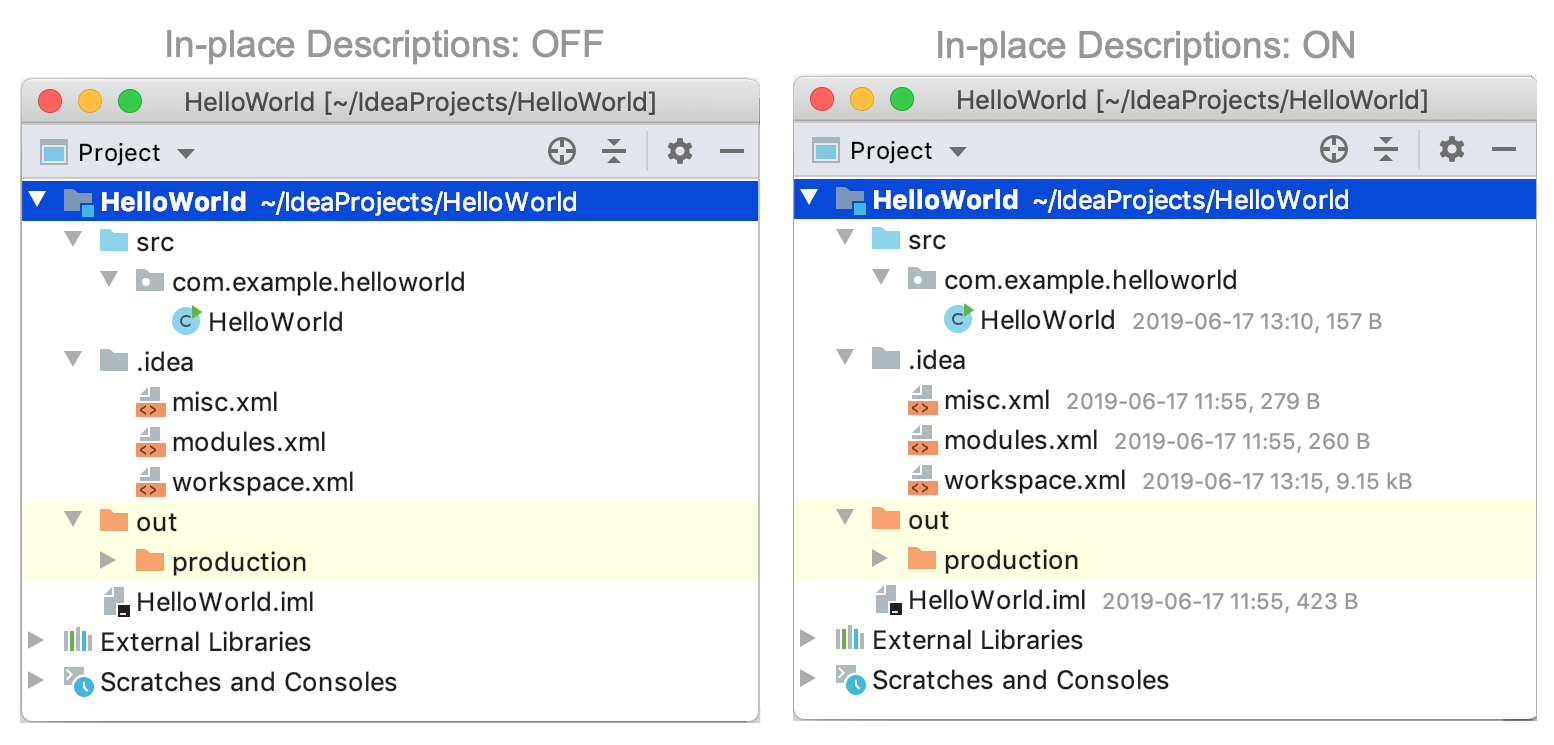Select HelloWorld class name in left window
This screenshot has width=1554, height=745.
pos(276,322)
